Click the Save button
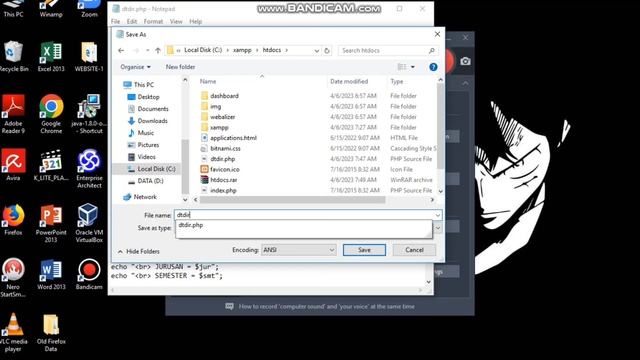Image resolution: width=640 pixels, height=360 pixels. pos(364,250)
